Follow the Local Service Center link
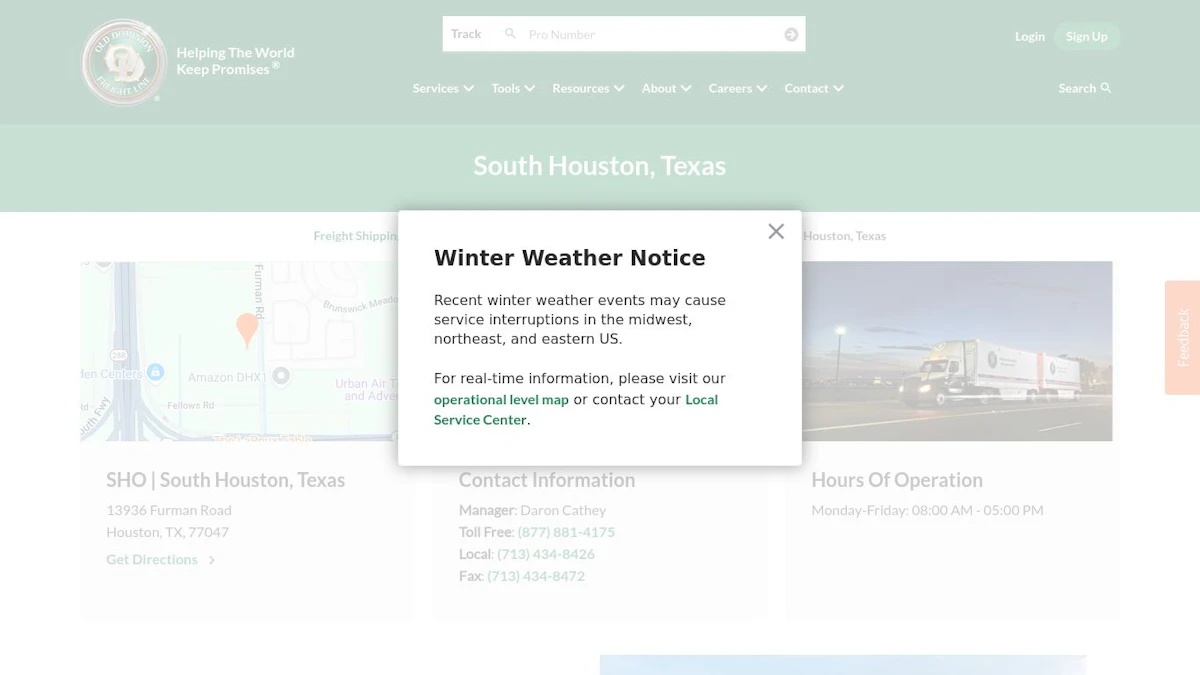The height and width of the screenshot is (675, 1200). click(x=576, y=409)
